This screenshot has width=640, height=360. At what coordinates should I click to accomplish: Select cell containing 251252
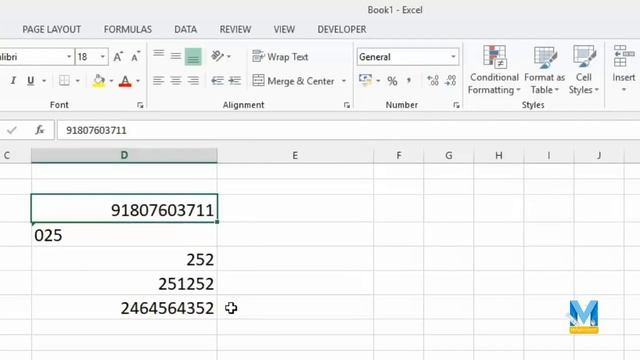click(x=124, y=284)
